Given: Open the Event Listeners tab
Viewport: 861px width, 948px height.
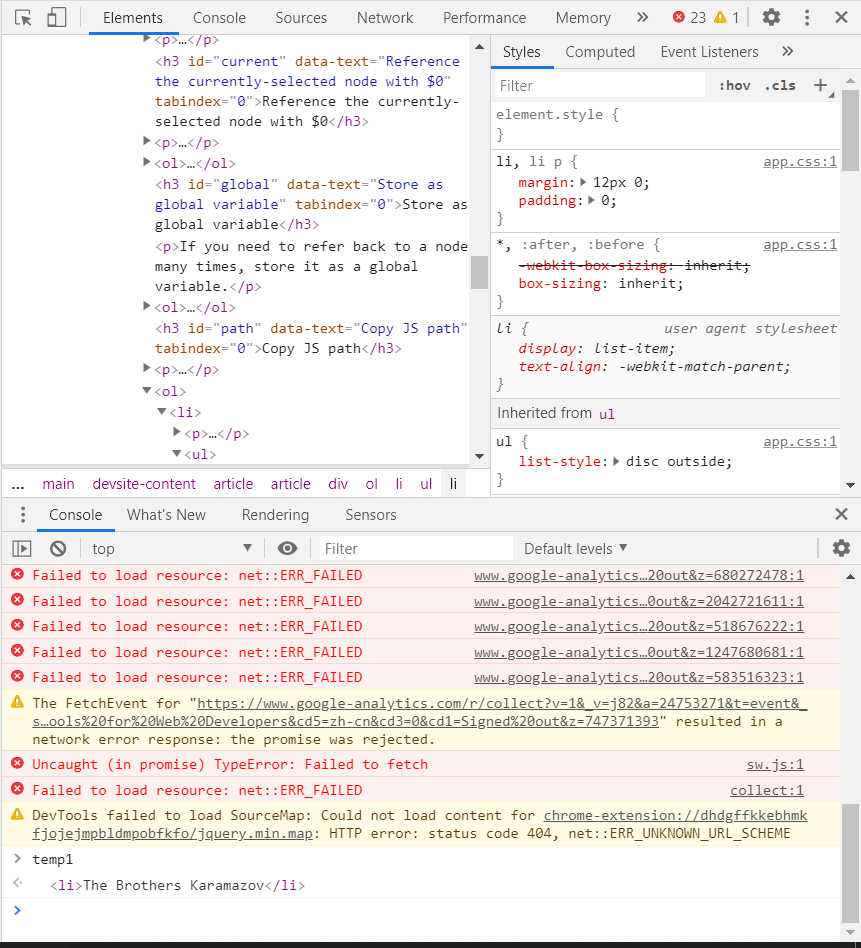Looking at the screenshot, I should (709, 52).
